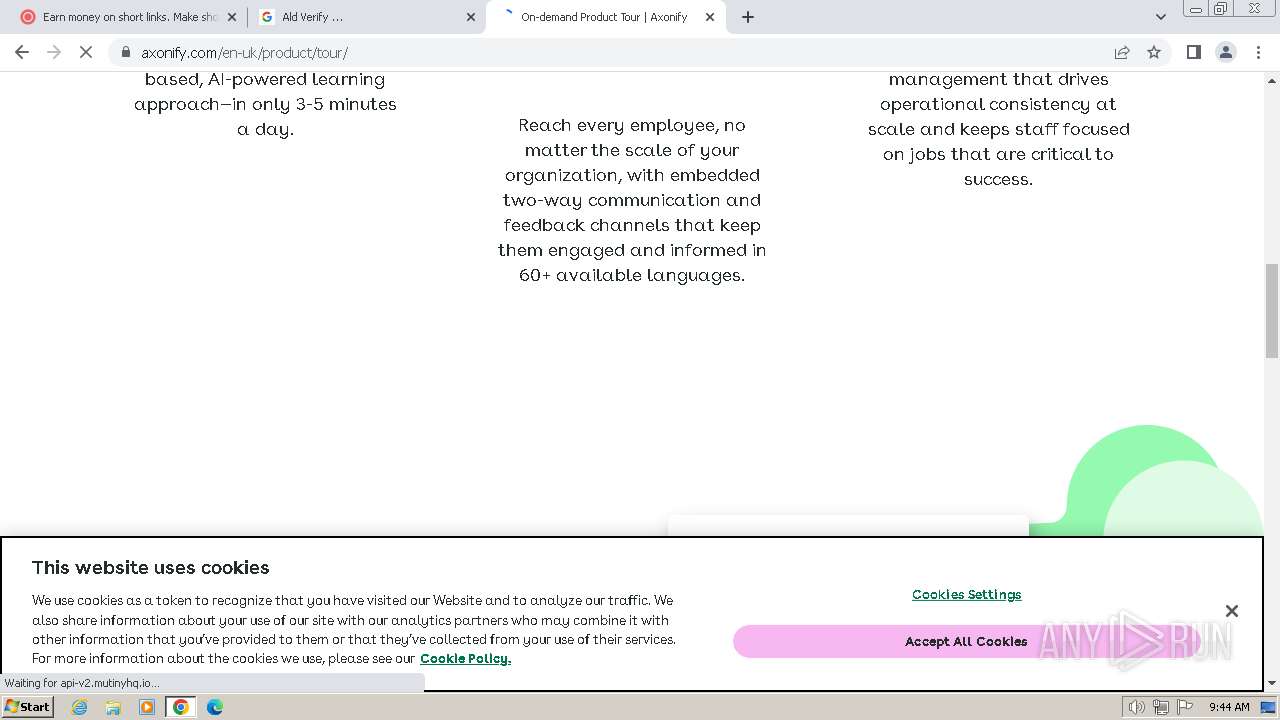
Task: Click the "This website uses cookies" heading
Action: click(x=151, y=568)
